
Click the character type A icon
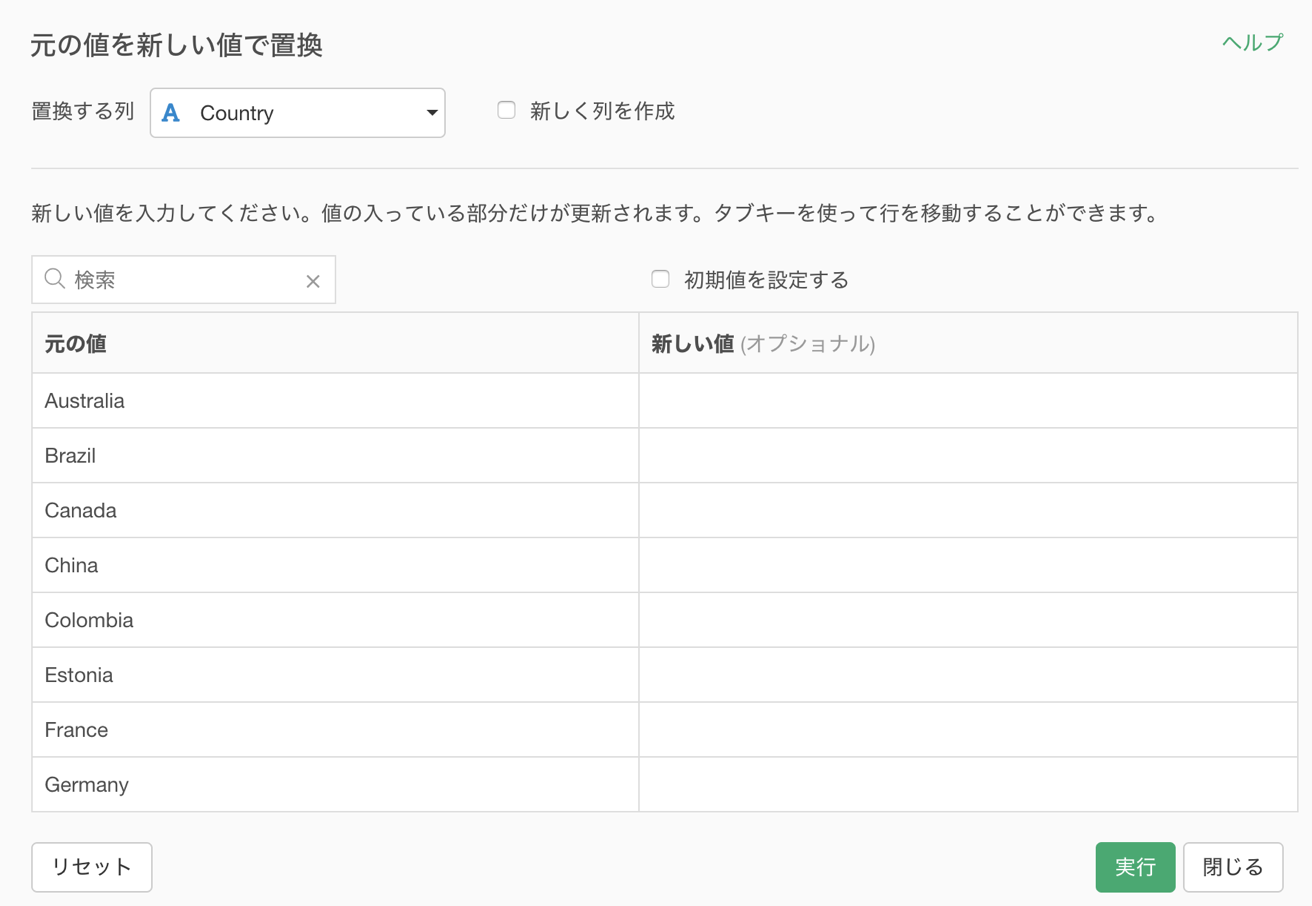171,113
